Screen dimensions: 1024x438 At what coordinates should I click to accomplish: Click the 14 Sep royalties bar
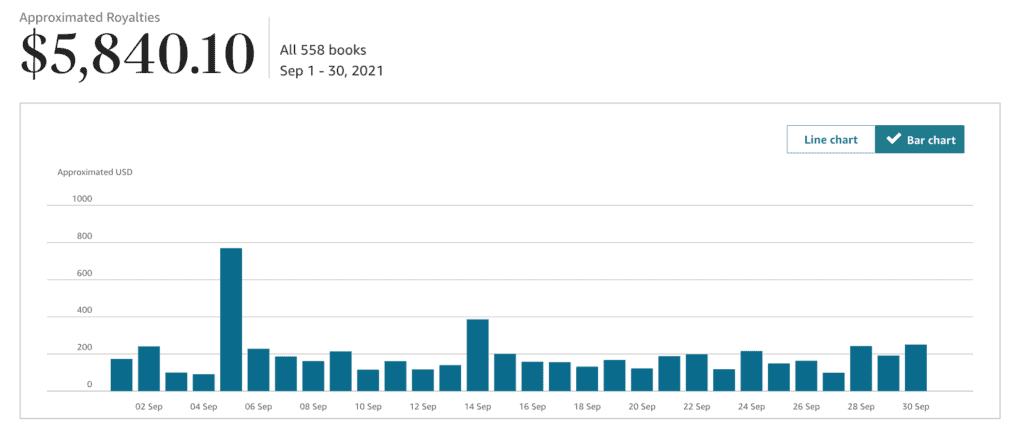(x=478, y=355)
